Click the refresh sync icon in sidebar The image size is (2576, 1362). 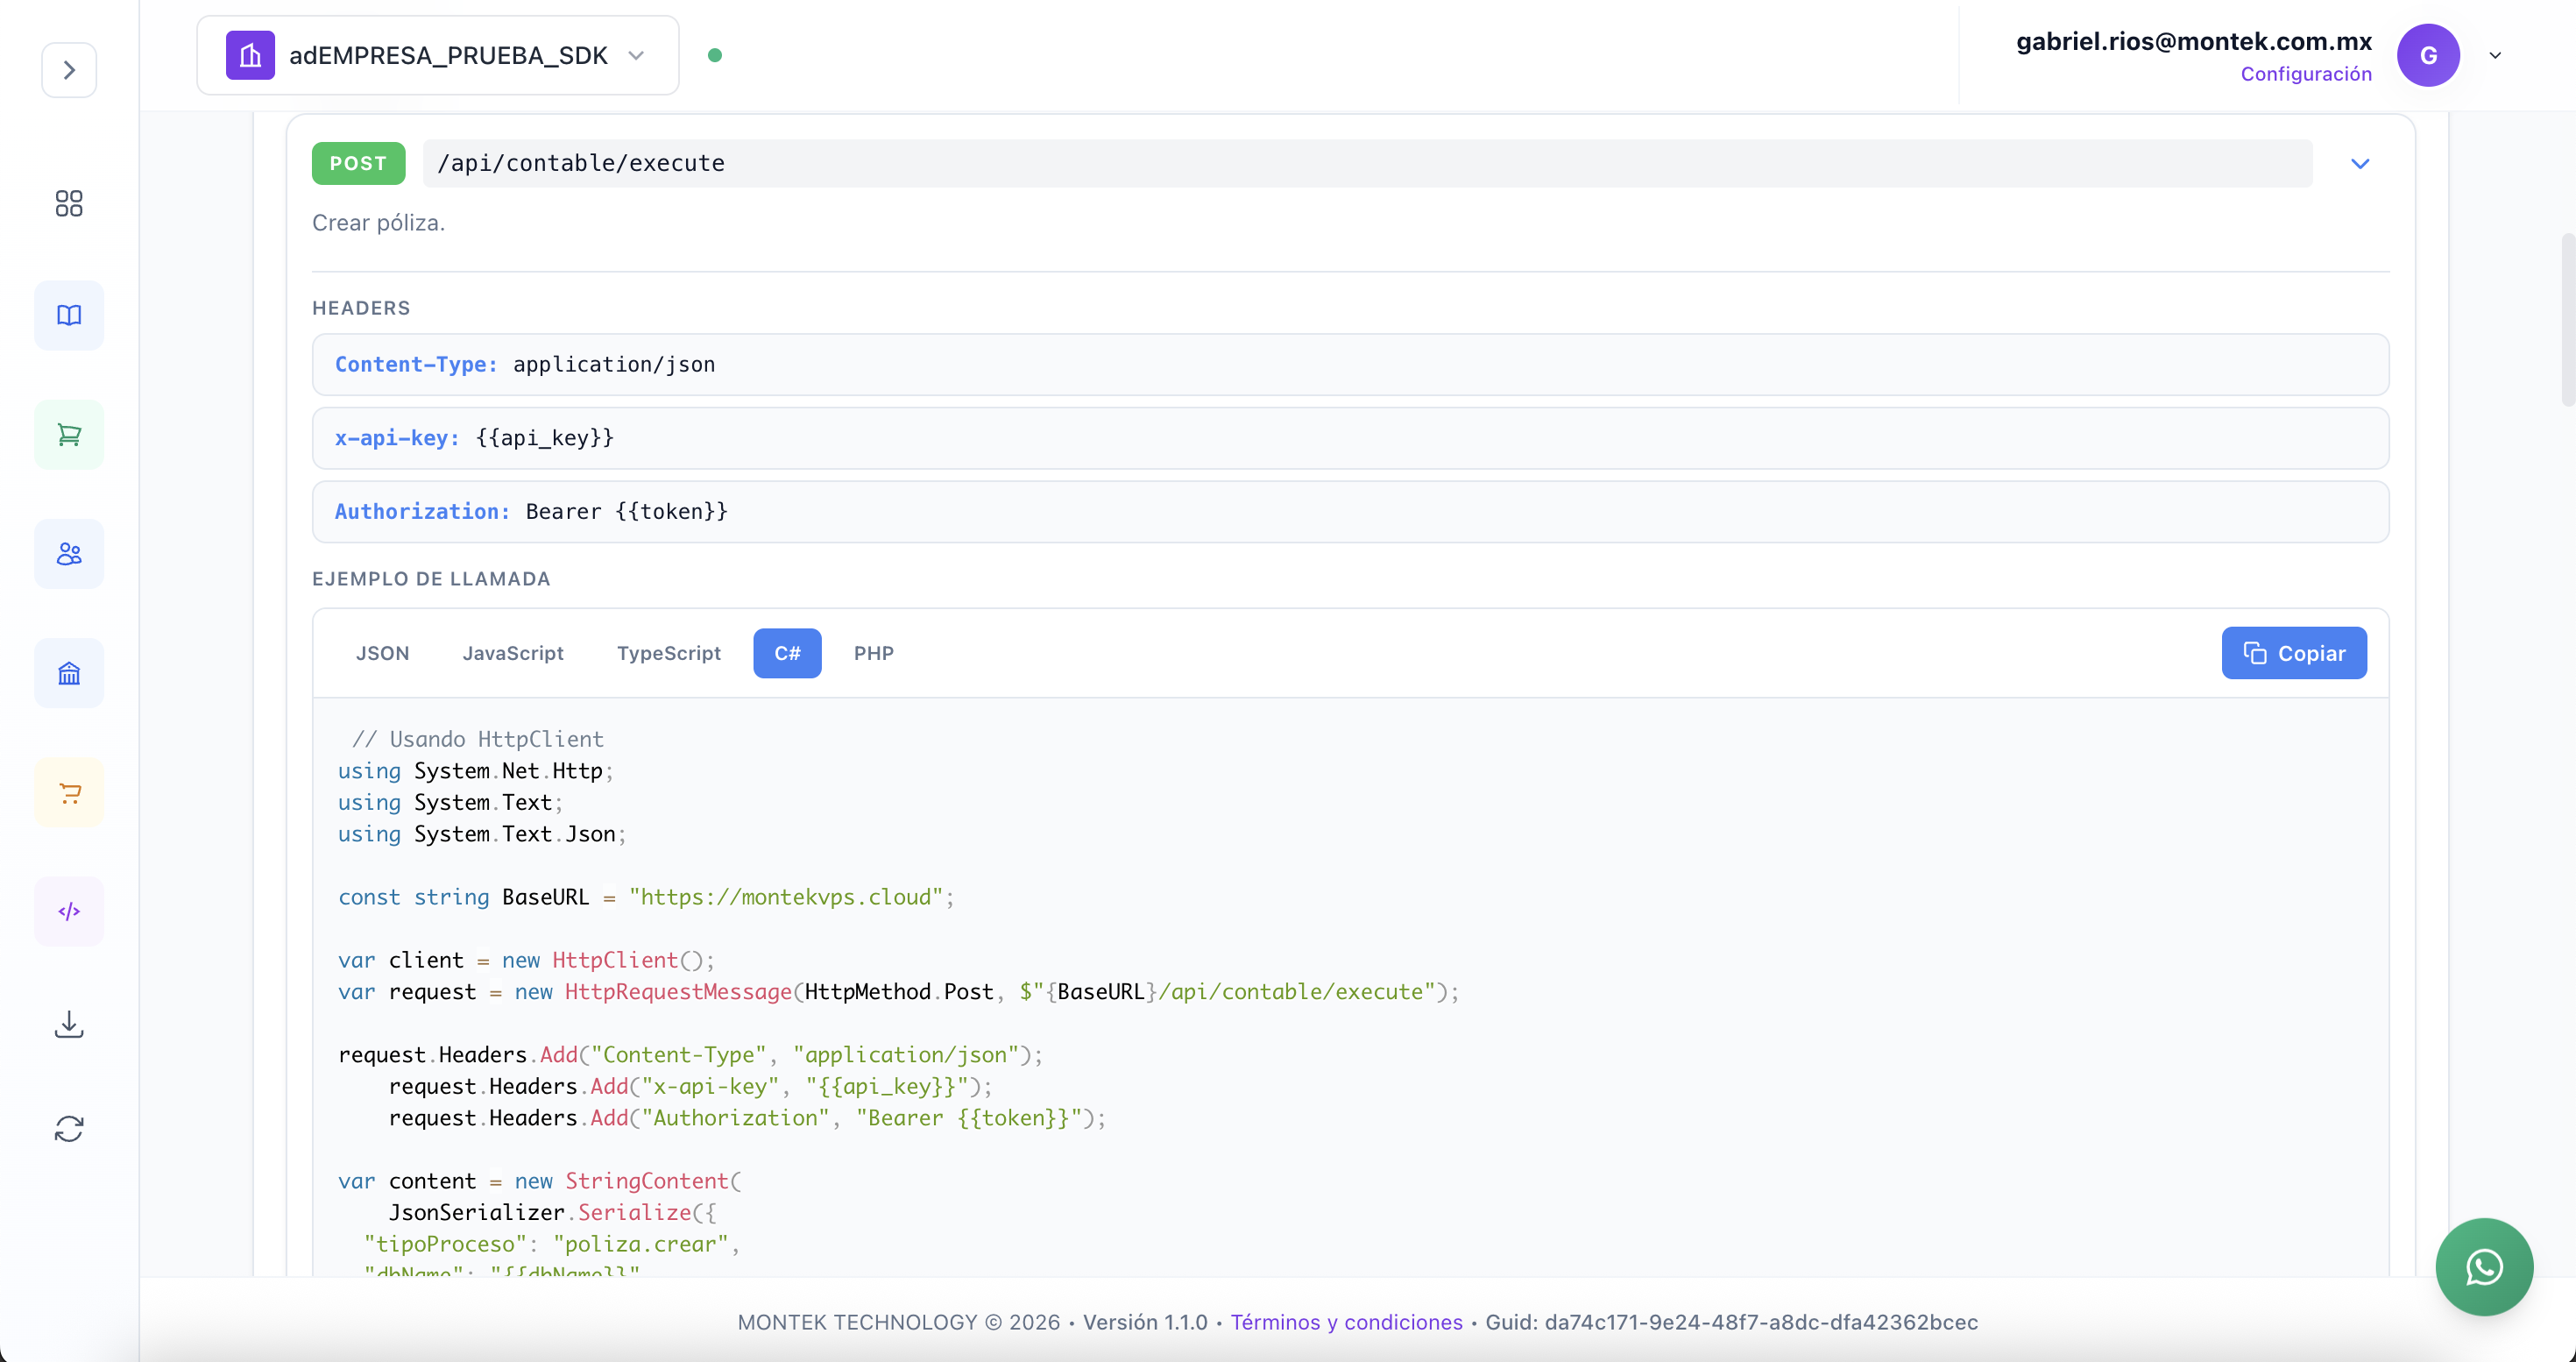point(69,1129)
